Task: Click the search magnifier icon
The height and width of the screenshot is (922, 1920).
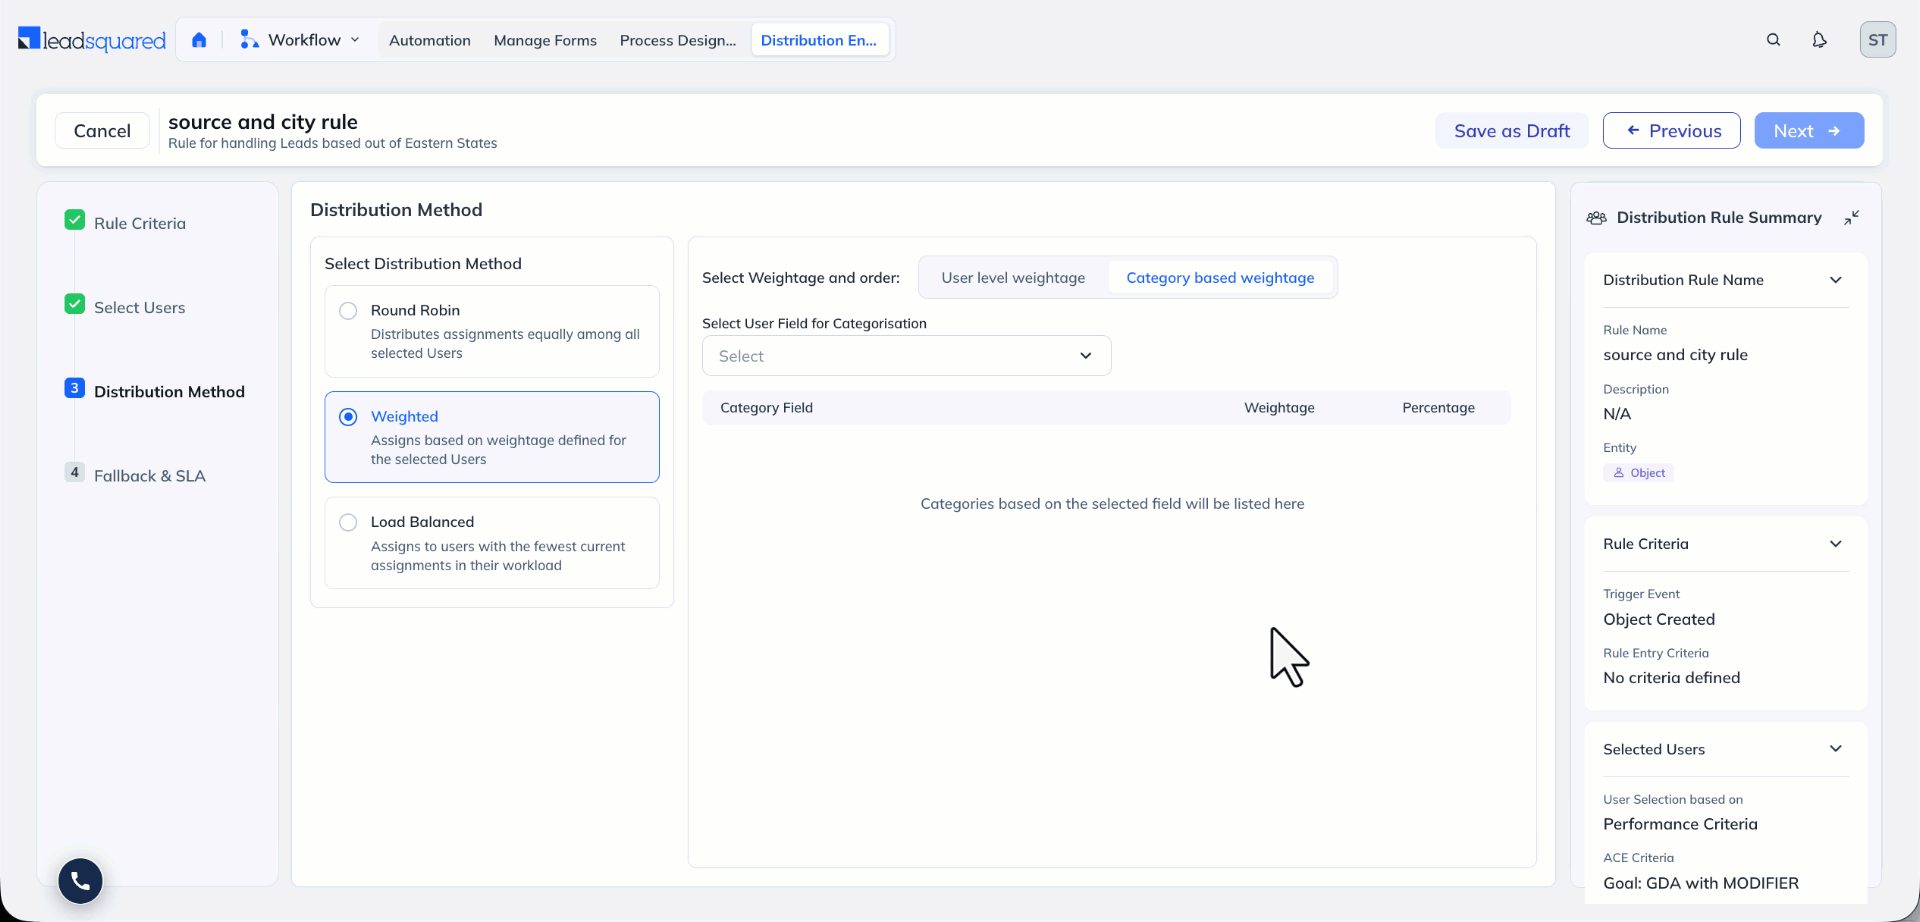Action: point(1773,40)
